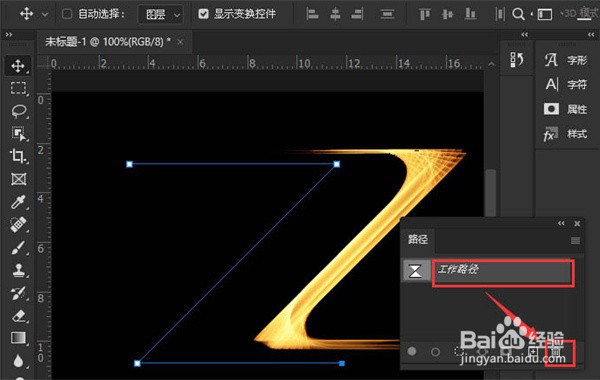Collapse the Paths panel to icons
The height and width of the screenshot is (380, 600).
pyautogui.click(x=561, y=223)
